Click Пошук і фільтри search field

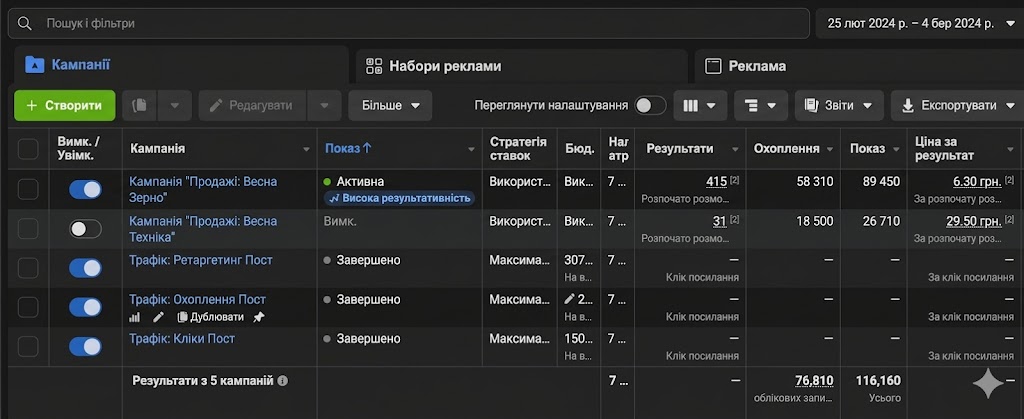tap(408, 23)
